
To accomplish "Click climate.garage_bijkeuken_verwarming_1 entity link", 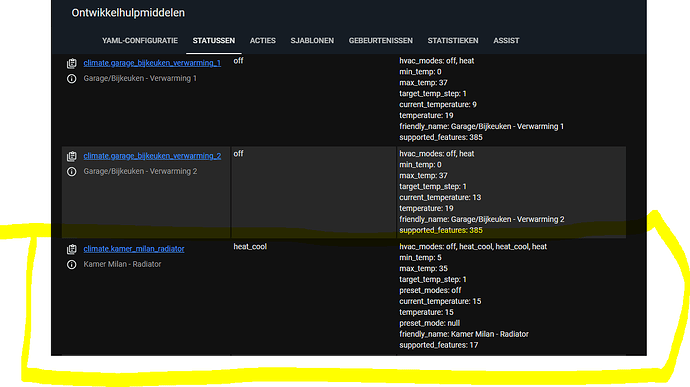I will (x=152, y=63).
